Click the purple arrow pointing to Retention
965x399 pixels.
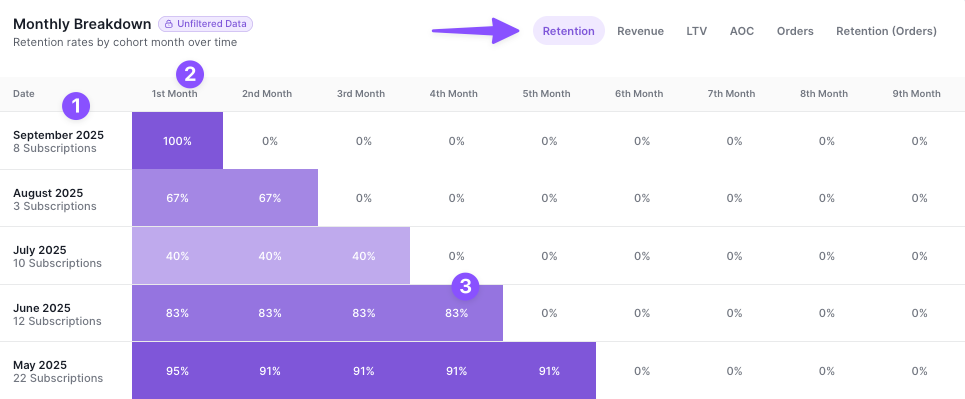pyautogui.click(x=475, y=30)
